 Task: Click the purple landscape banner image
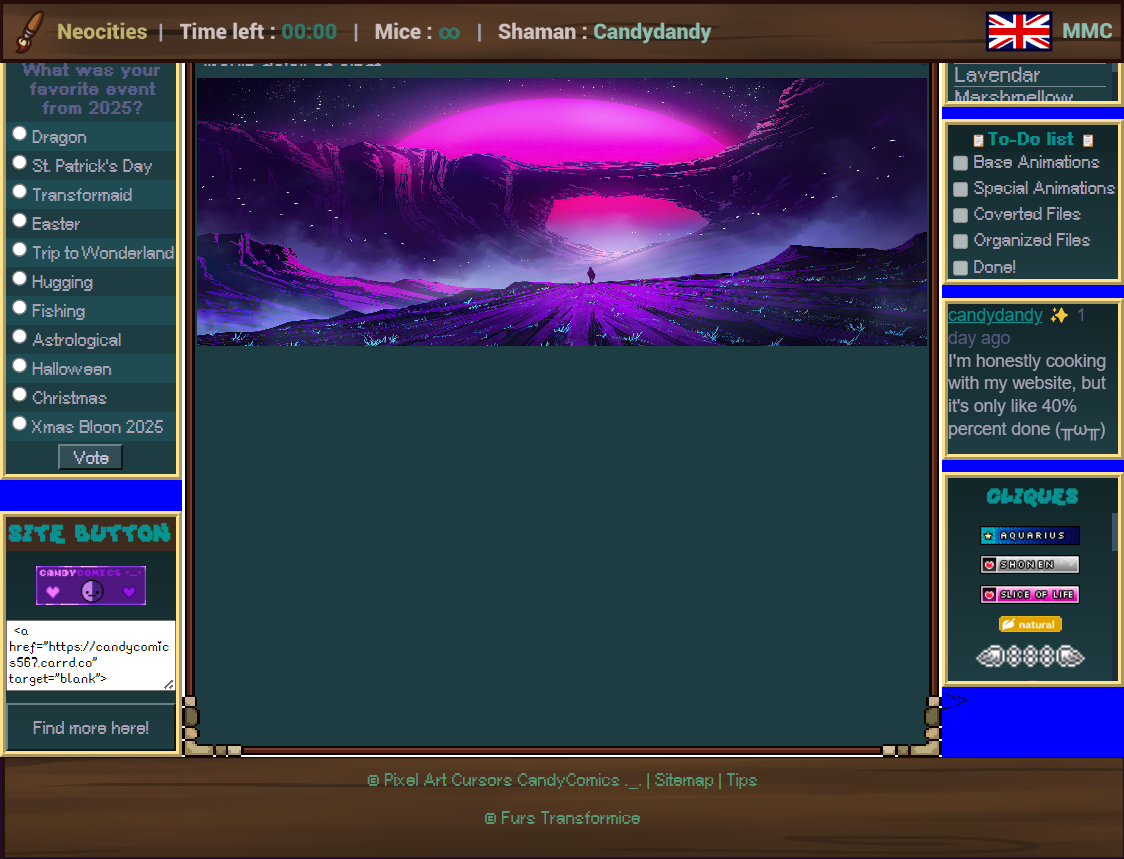point(562,212)
